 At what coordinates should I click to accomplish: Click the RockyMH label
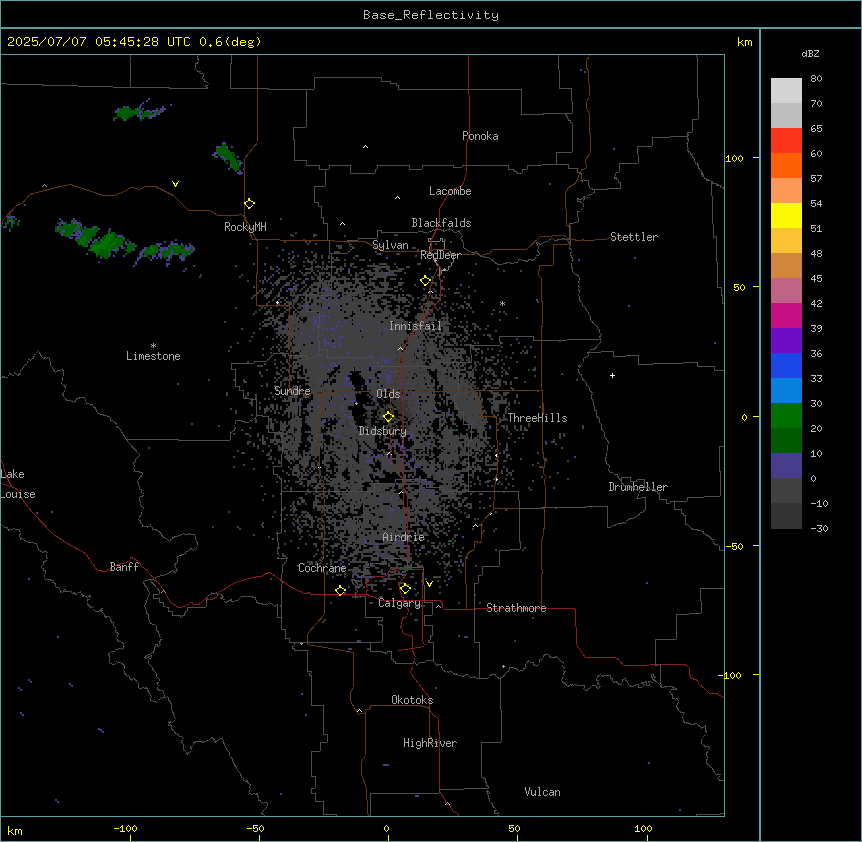(x=245, y=227)
